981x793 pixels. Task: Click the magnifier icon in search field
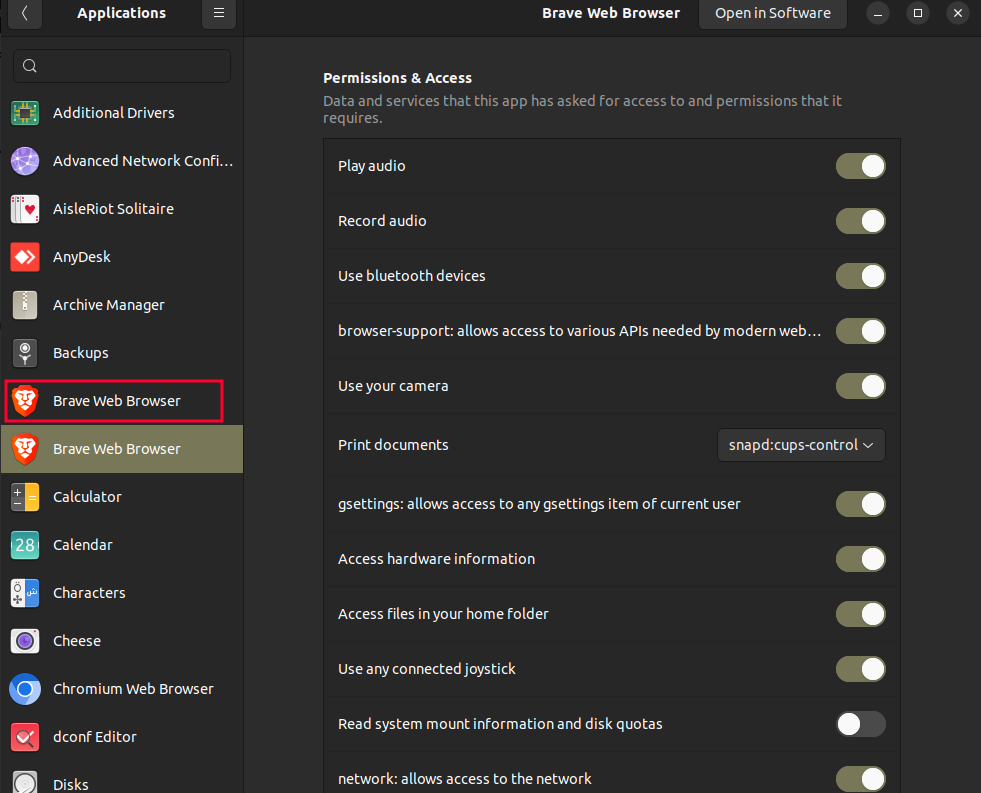coord(29,66)
